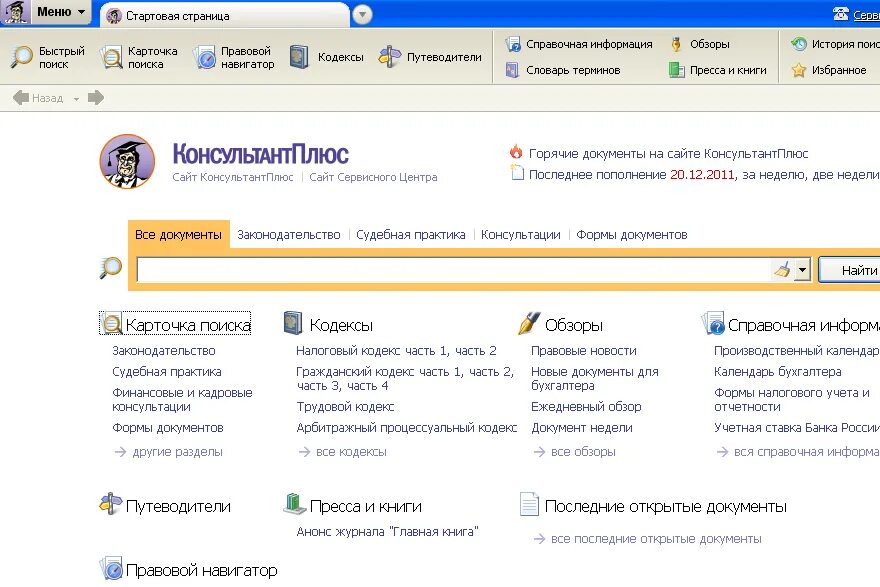
Task: Click the Найти button
Action: [x=850, y=270]
